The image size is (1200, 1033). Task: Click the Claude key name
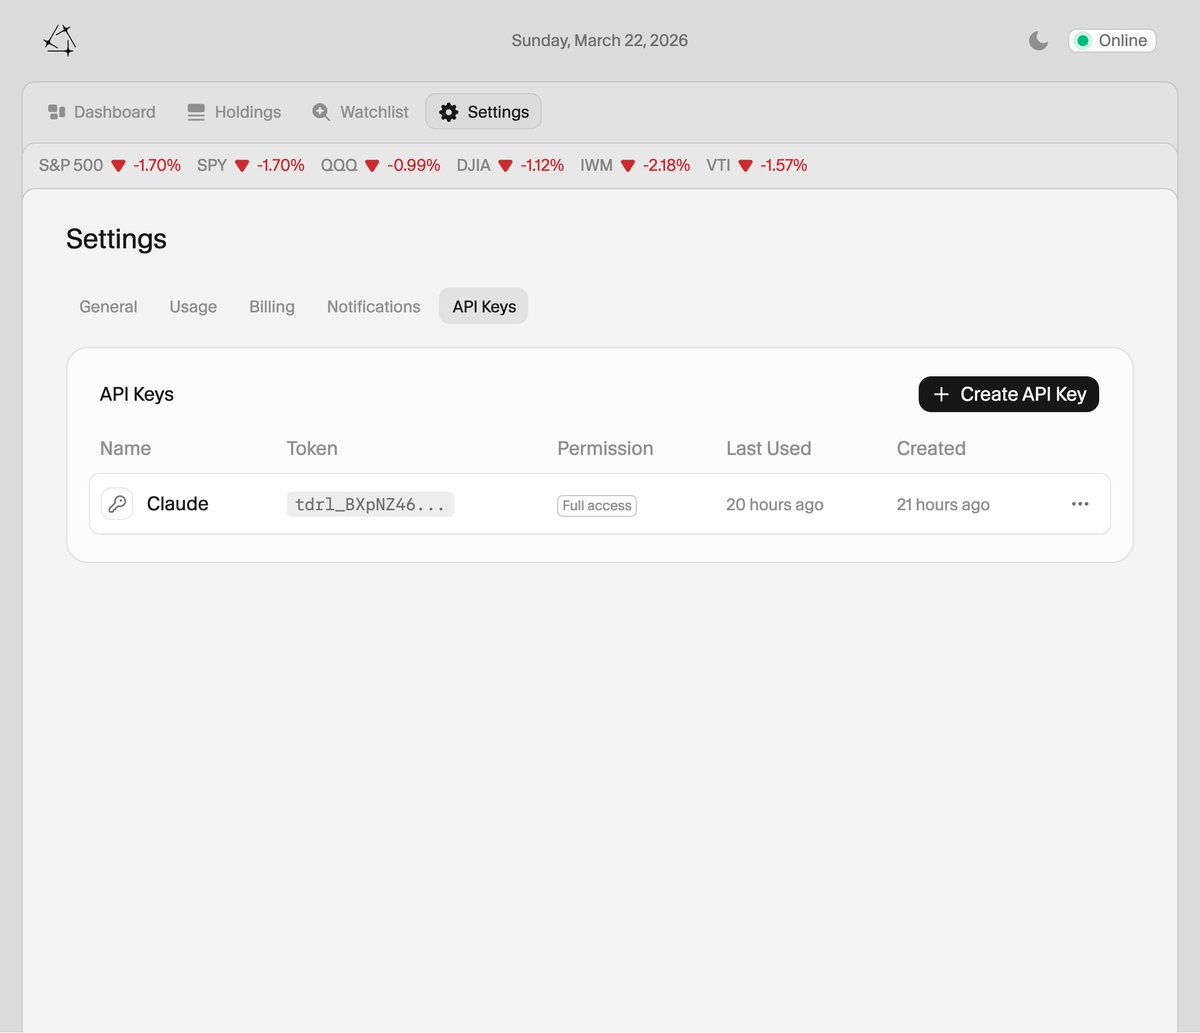click(178, 504)
